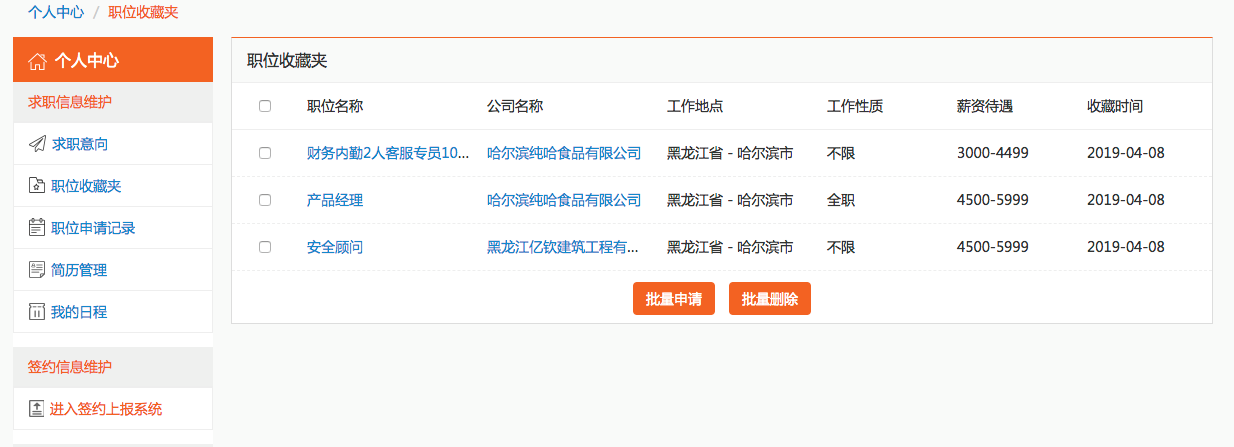Click the notepad icon beside 职位申请记录
The height and width of the screenshot is (447, 1234).
37,228
